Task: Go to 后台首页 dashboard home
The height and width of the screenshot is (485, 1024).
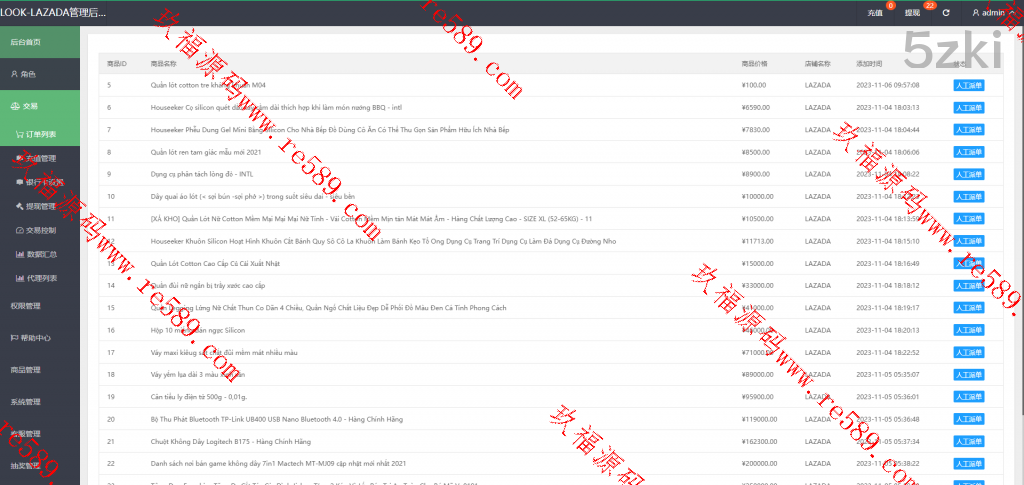Action: click(x=26, y=42)
